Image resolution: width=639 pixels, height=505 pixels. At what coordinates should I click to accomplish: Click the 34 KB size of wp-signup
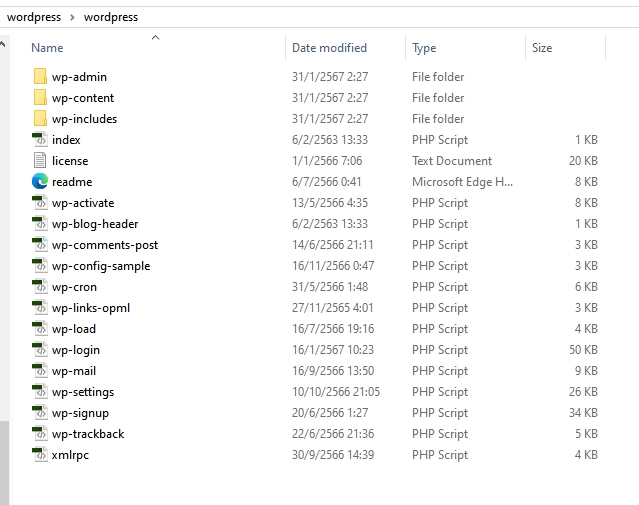[x=583, y=412]
